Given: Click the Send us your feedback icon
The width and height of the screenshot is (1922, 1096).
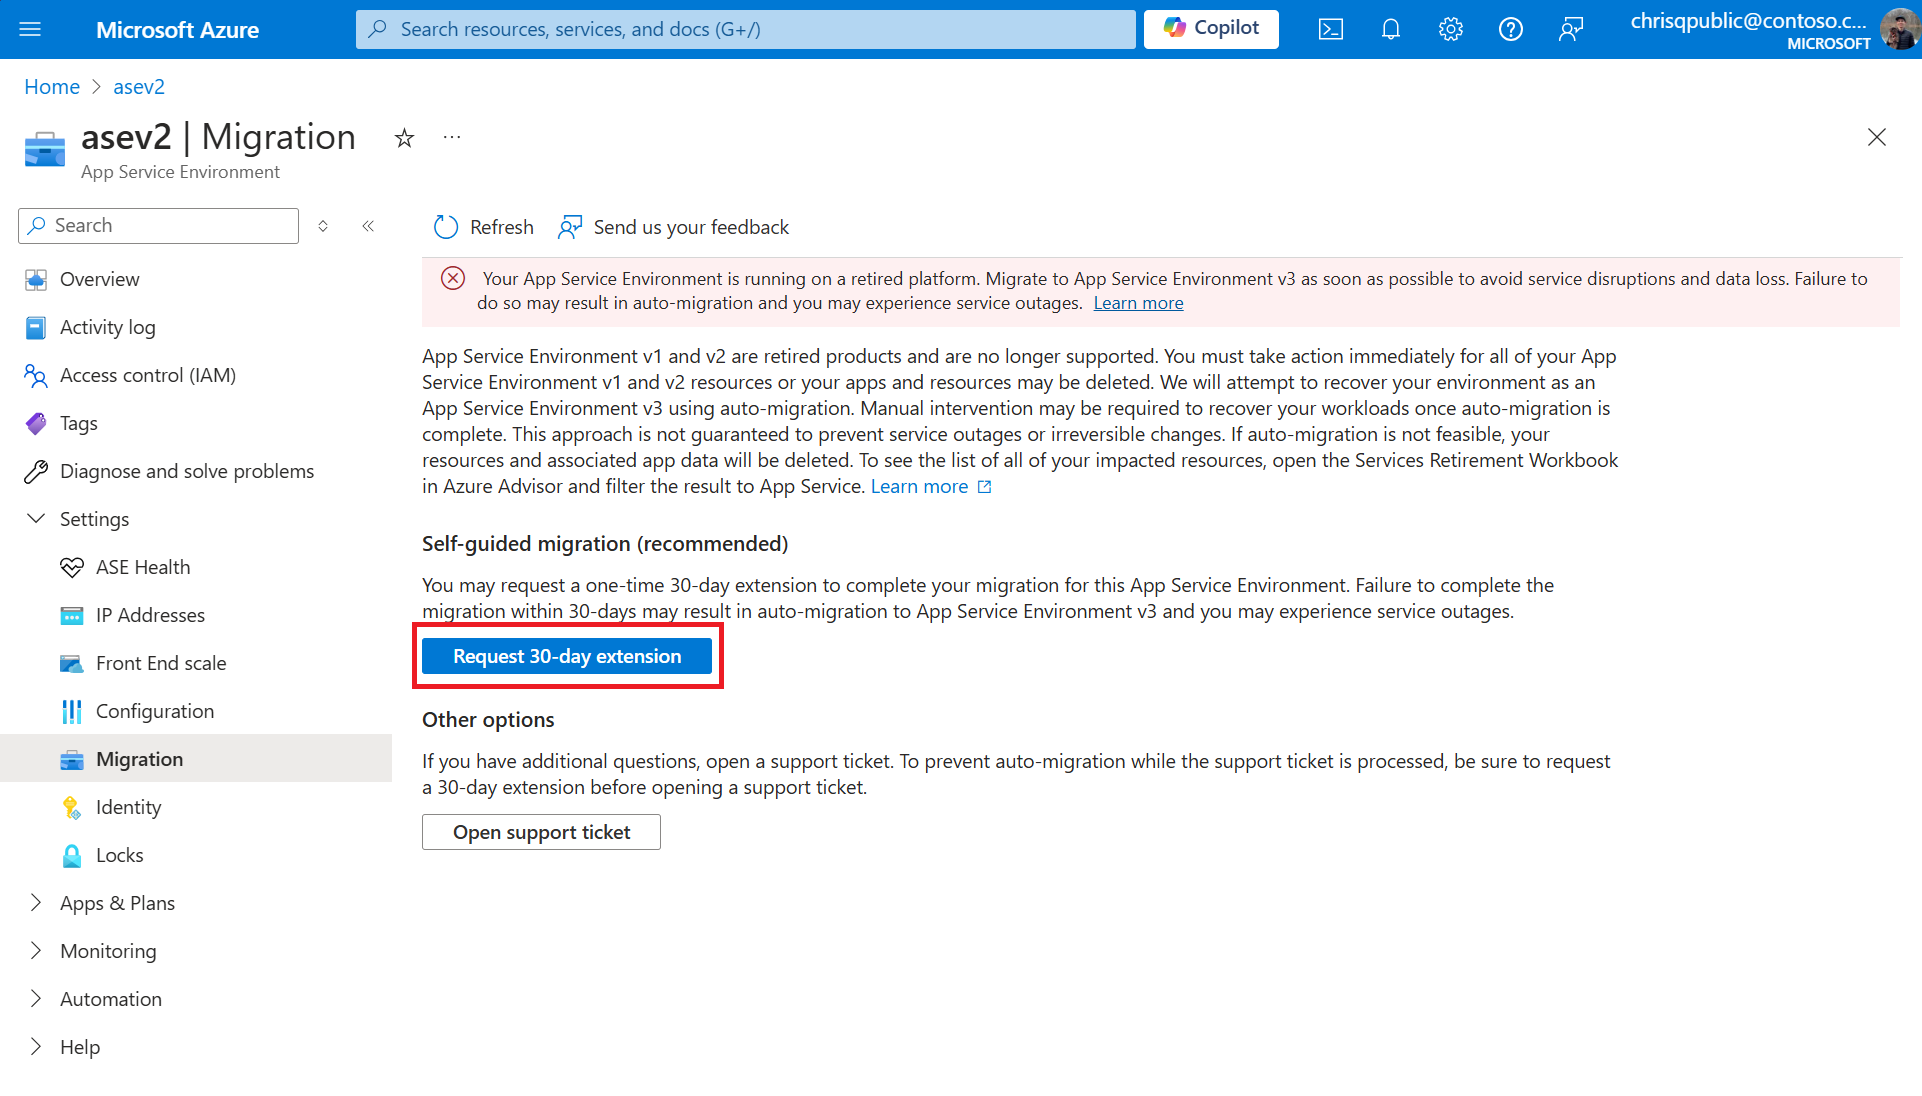Looking at the screenshot, I should click(x=570, y=227).
